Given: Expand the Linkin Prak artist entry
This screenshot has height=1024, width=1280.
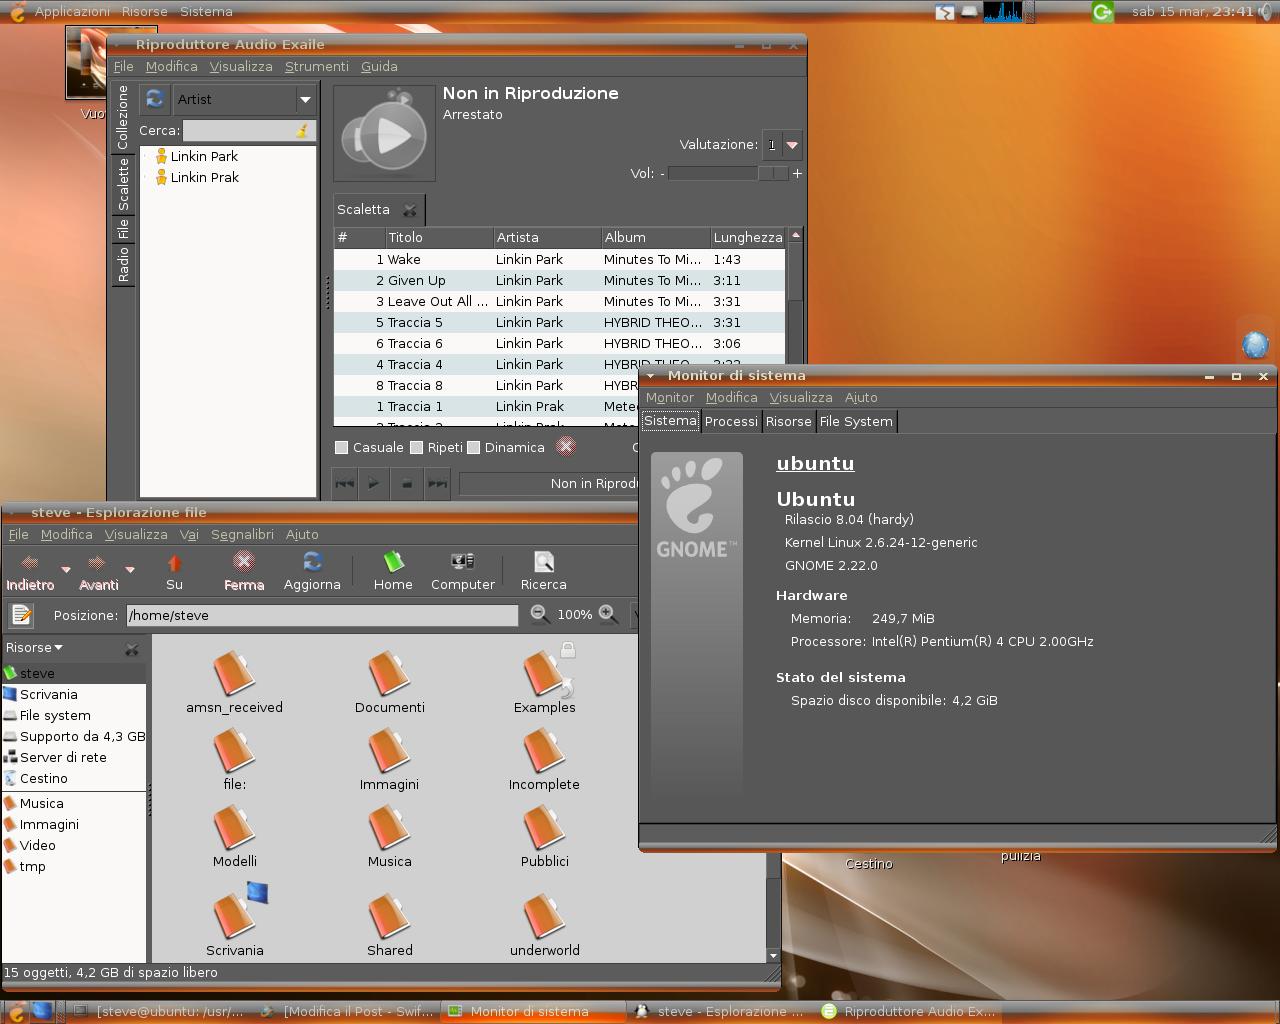Looking at the screenshot, I should click(x=146, y=178).
